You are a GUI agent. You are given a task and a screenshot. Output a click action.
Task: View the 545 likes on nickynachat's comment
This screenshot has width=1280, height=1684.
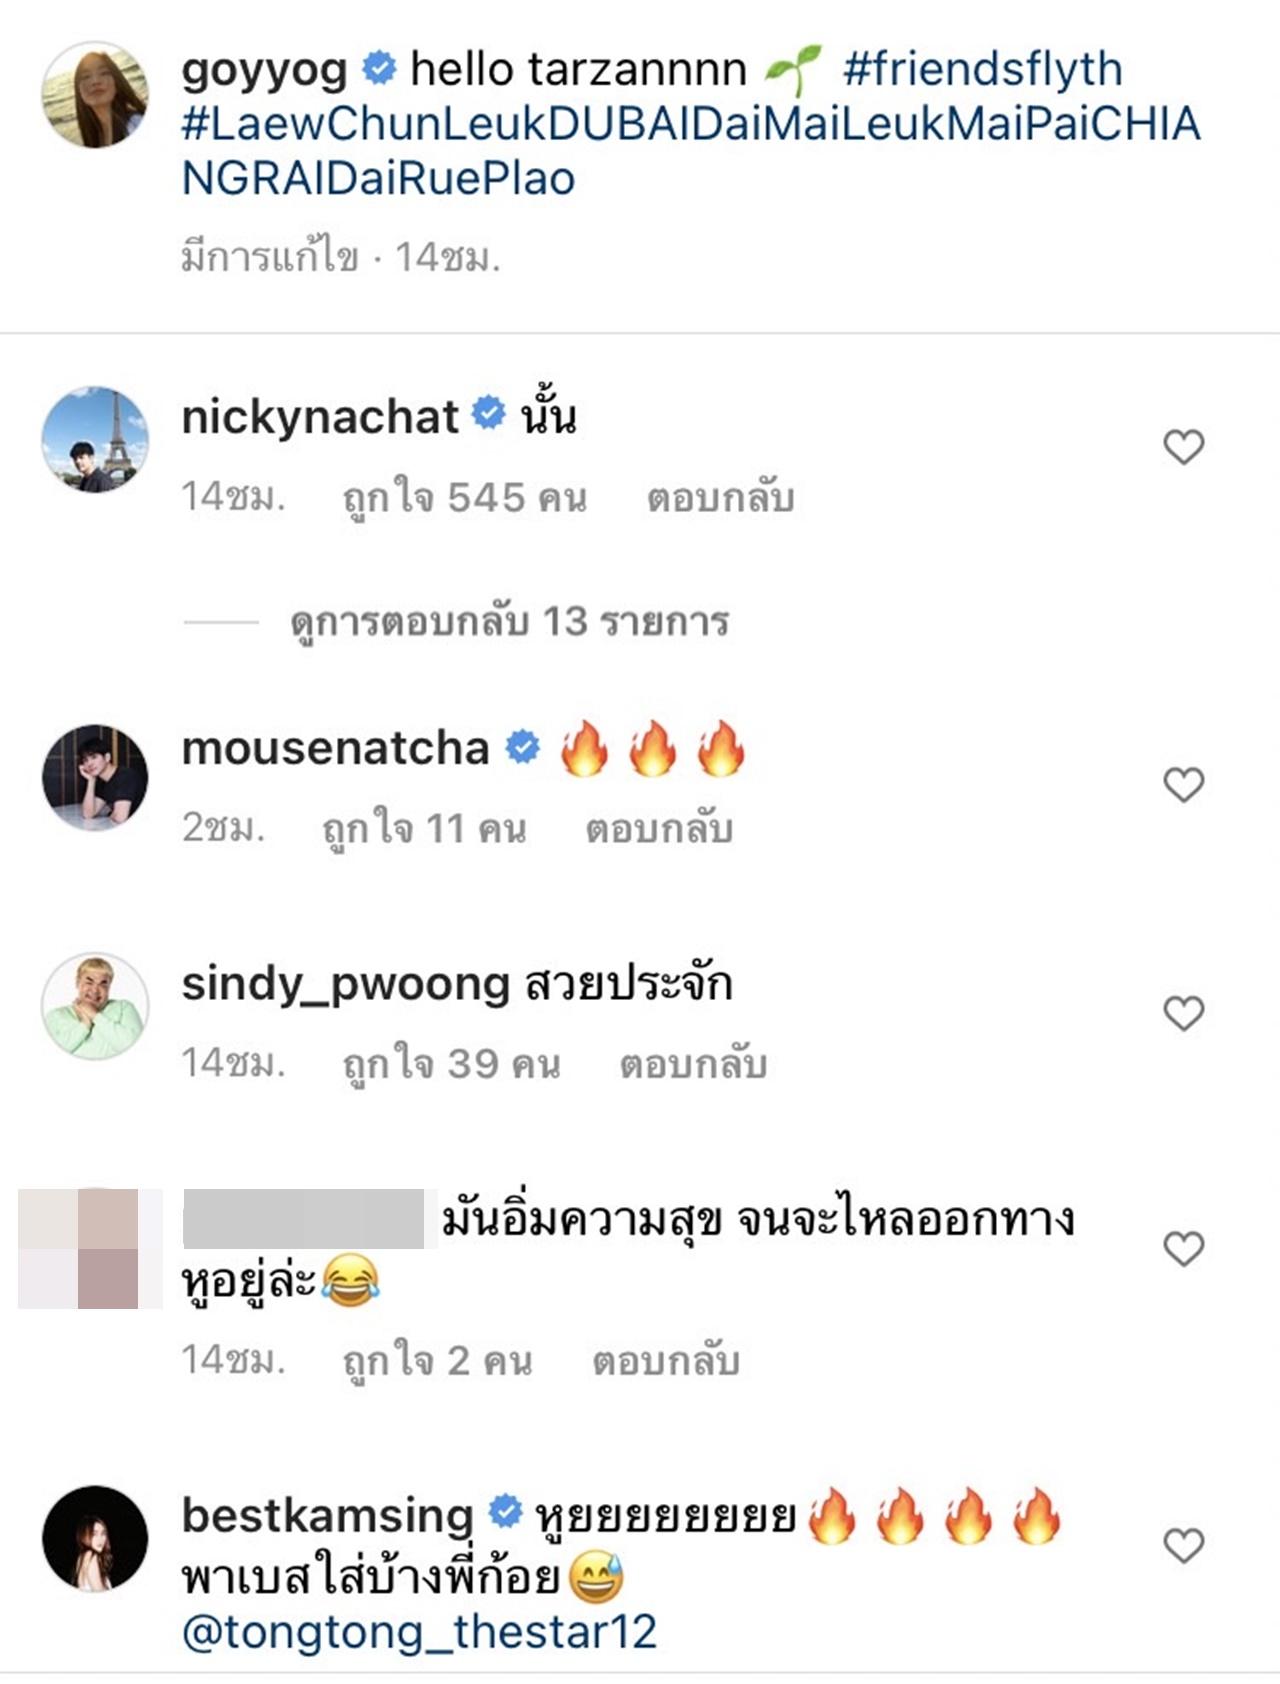[x=464, y=498]
